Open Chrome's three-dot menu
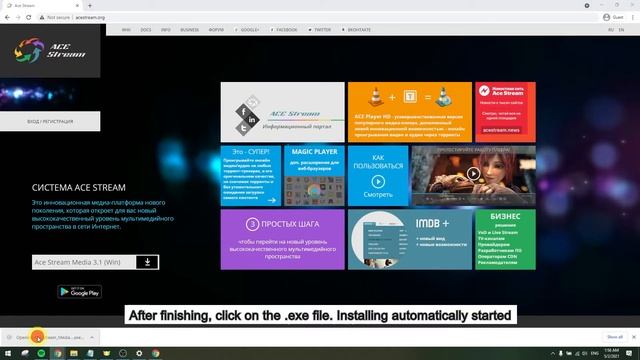Screen dimensions: 640x360 pyautogui.click(x=633, y=17)
